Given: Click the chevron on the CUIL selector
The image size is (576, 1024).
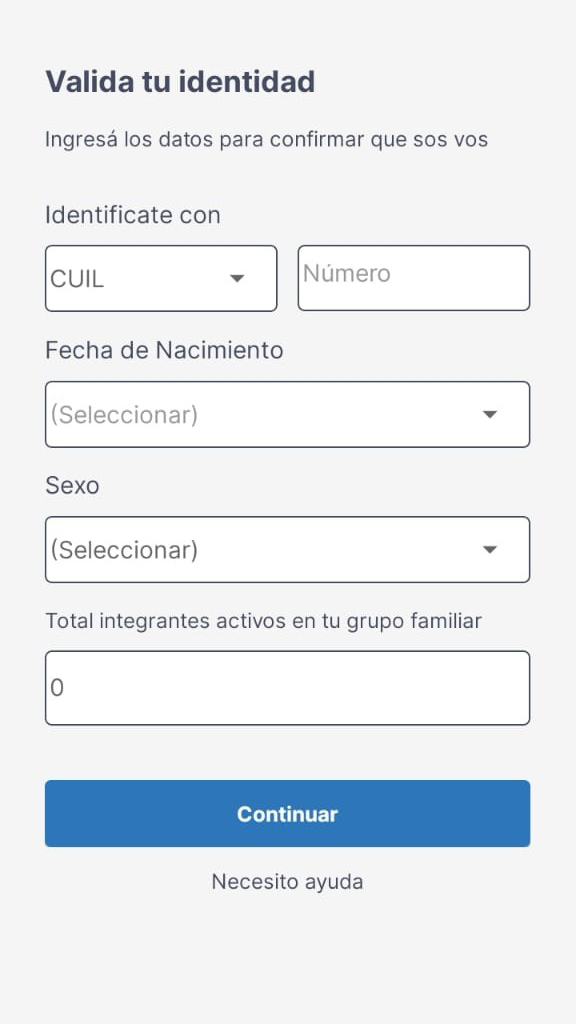Looking at the screenshot, I should [237, 279].
